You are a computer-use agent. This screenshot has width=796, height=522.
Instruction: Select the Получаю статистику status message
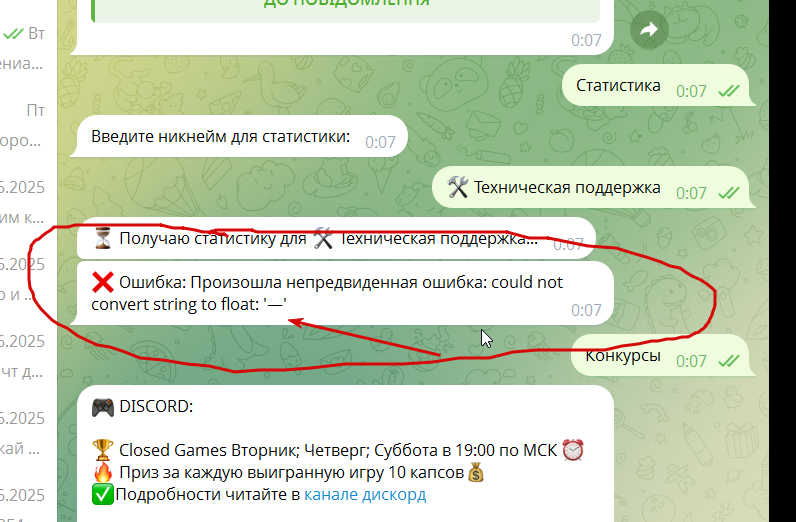click(336, 239)
